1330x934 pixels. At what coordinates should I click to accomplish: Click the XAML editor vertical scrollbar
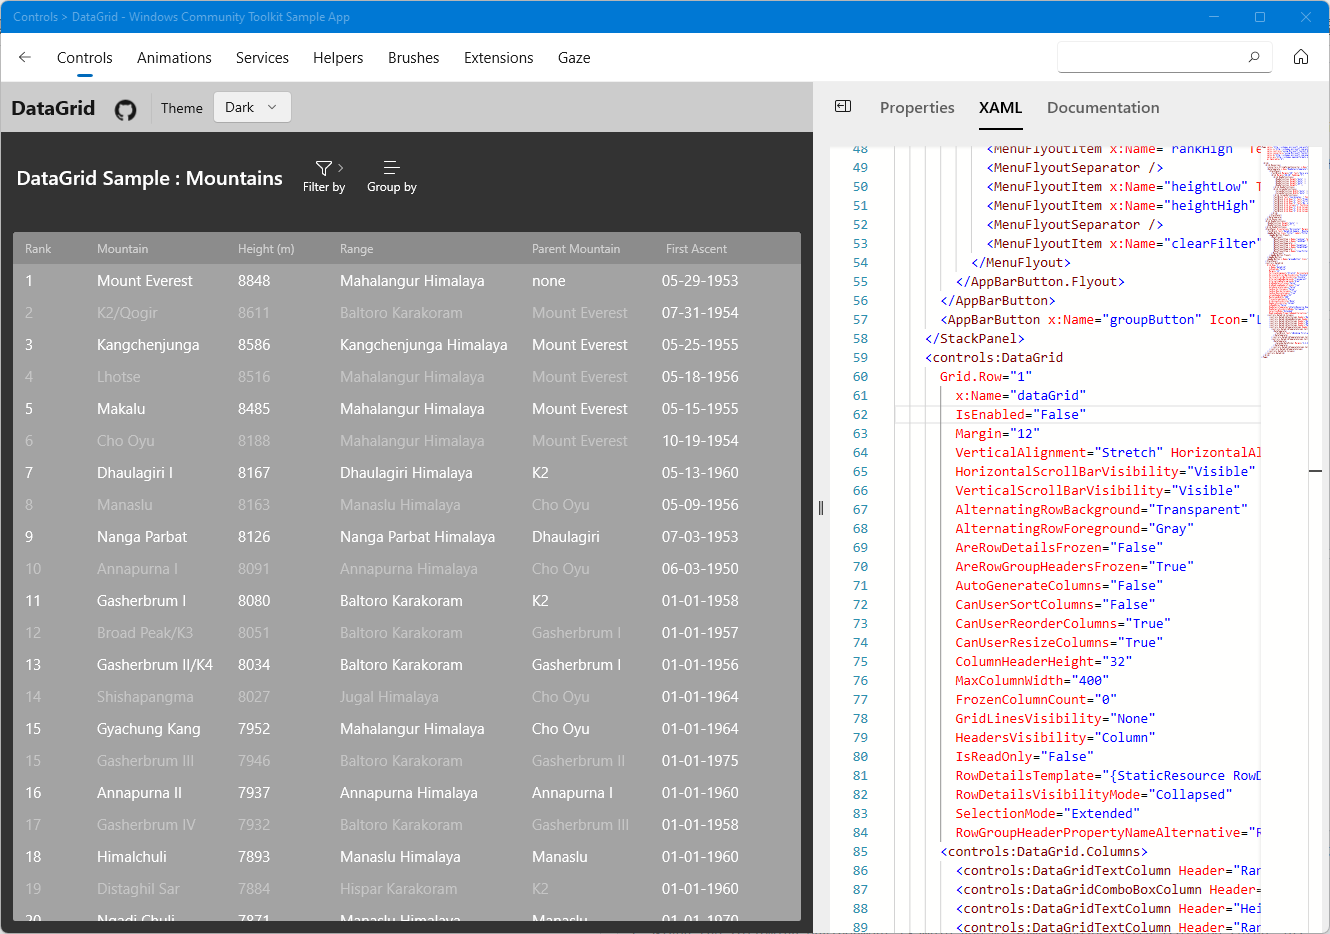1315,470
